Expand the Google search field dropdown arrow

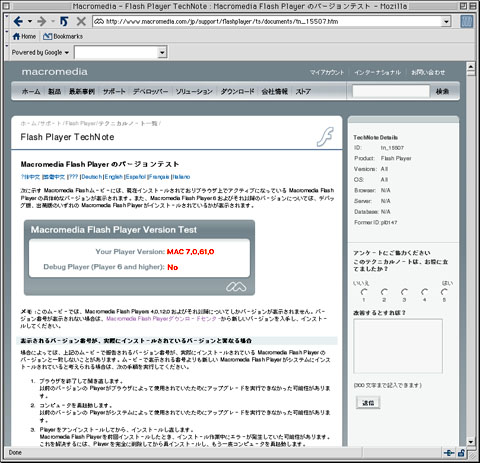pyautogui.click(x=162, y=52)
